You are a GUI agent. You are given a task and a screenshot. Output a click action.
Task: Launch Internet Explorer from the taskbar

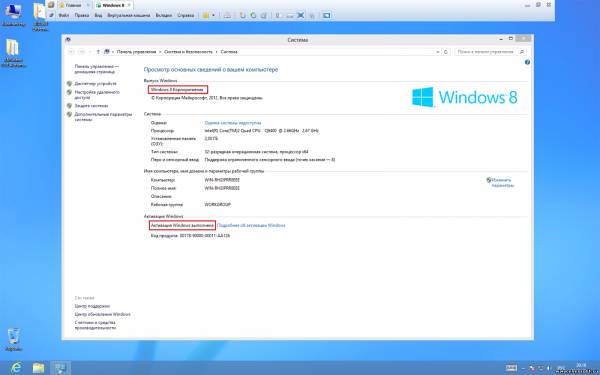tap(16, 368)
